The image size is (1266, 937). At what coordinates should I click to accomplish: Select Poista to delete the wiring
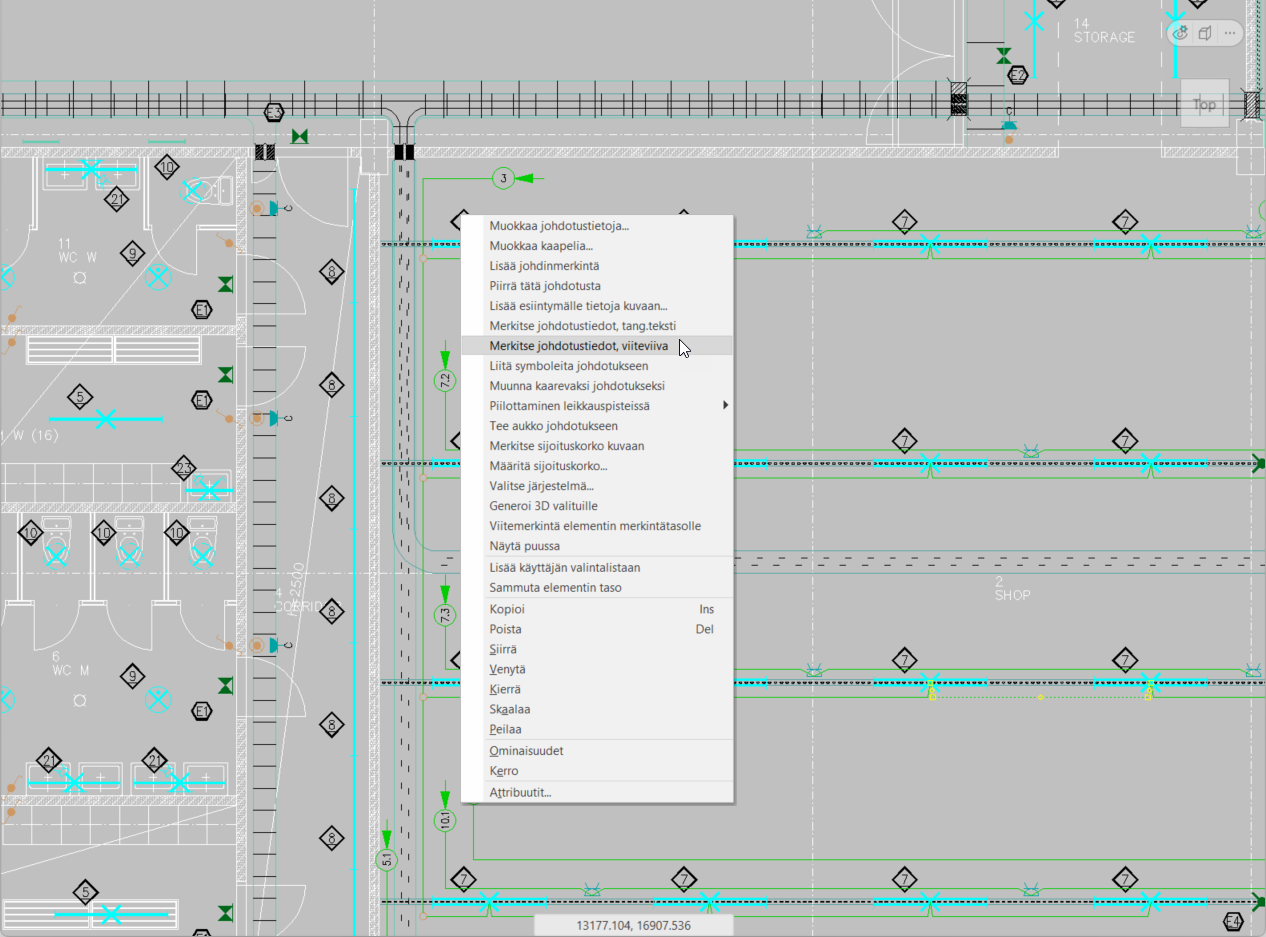click(505, 629)
